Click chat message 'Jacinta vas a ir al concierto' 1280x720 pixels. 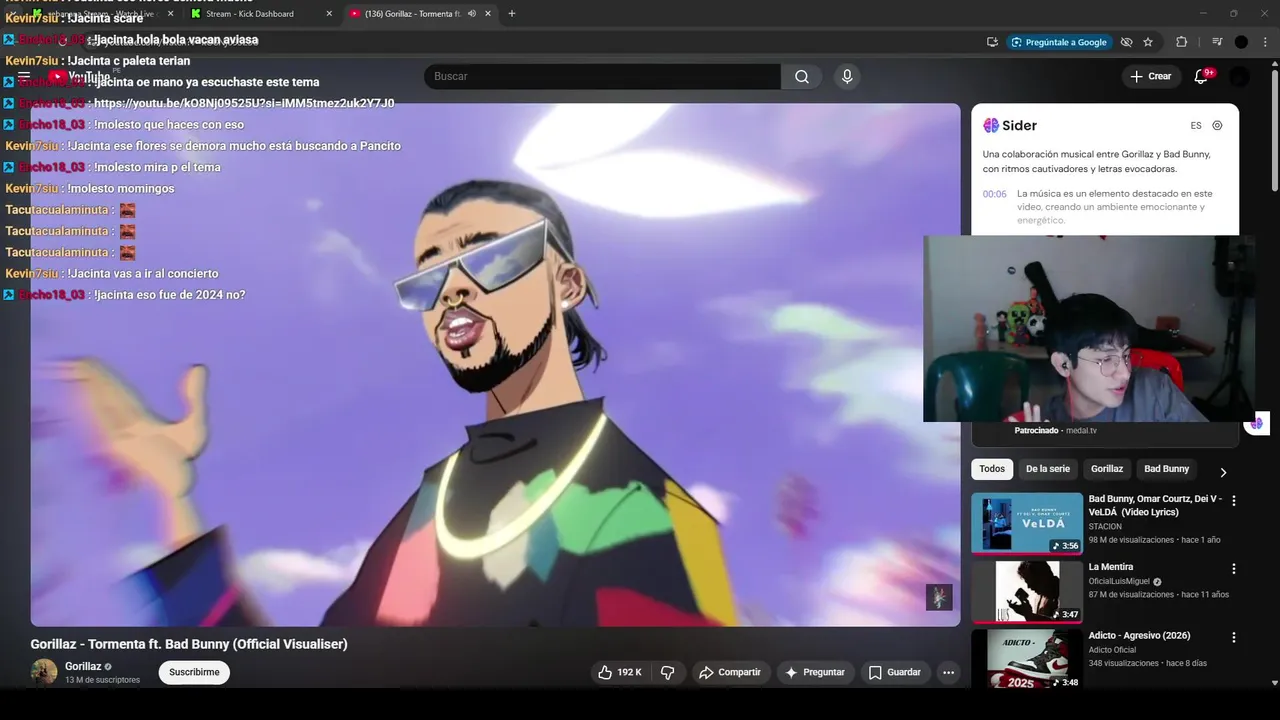pos(142,273)
